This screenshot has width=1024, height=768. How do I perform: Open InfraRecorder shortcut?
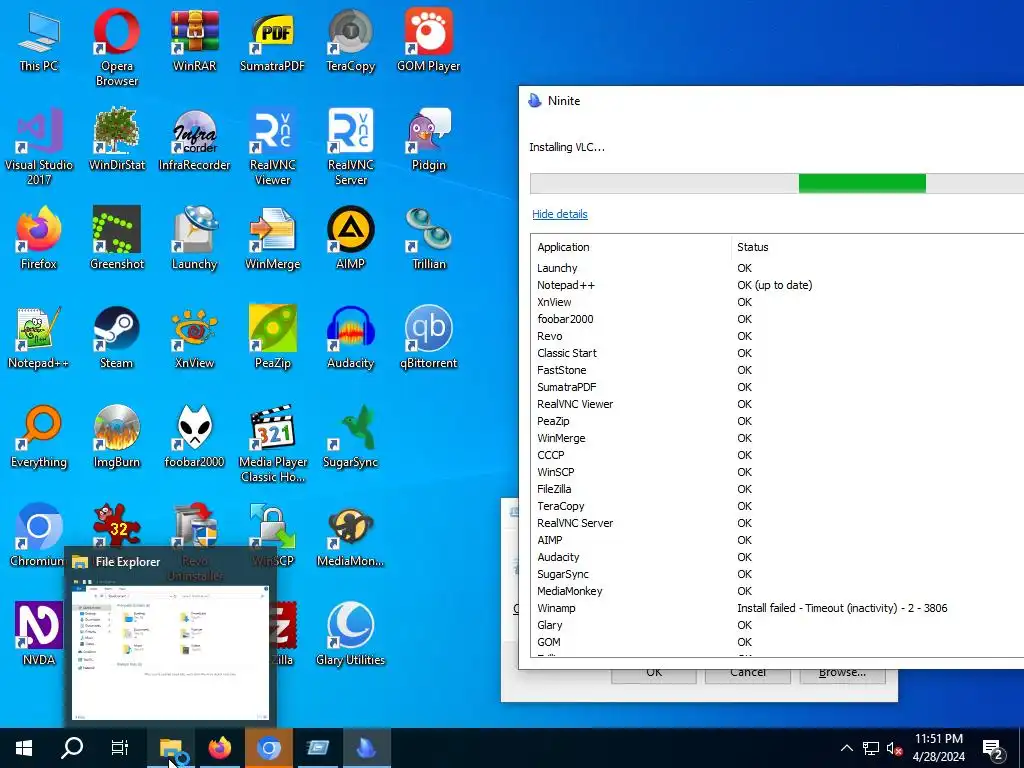(194, 140)
